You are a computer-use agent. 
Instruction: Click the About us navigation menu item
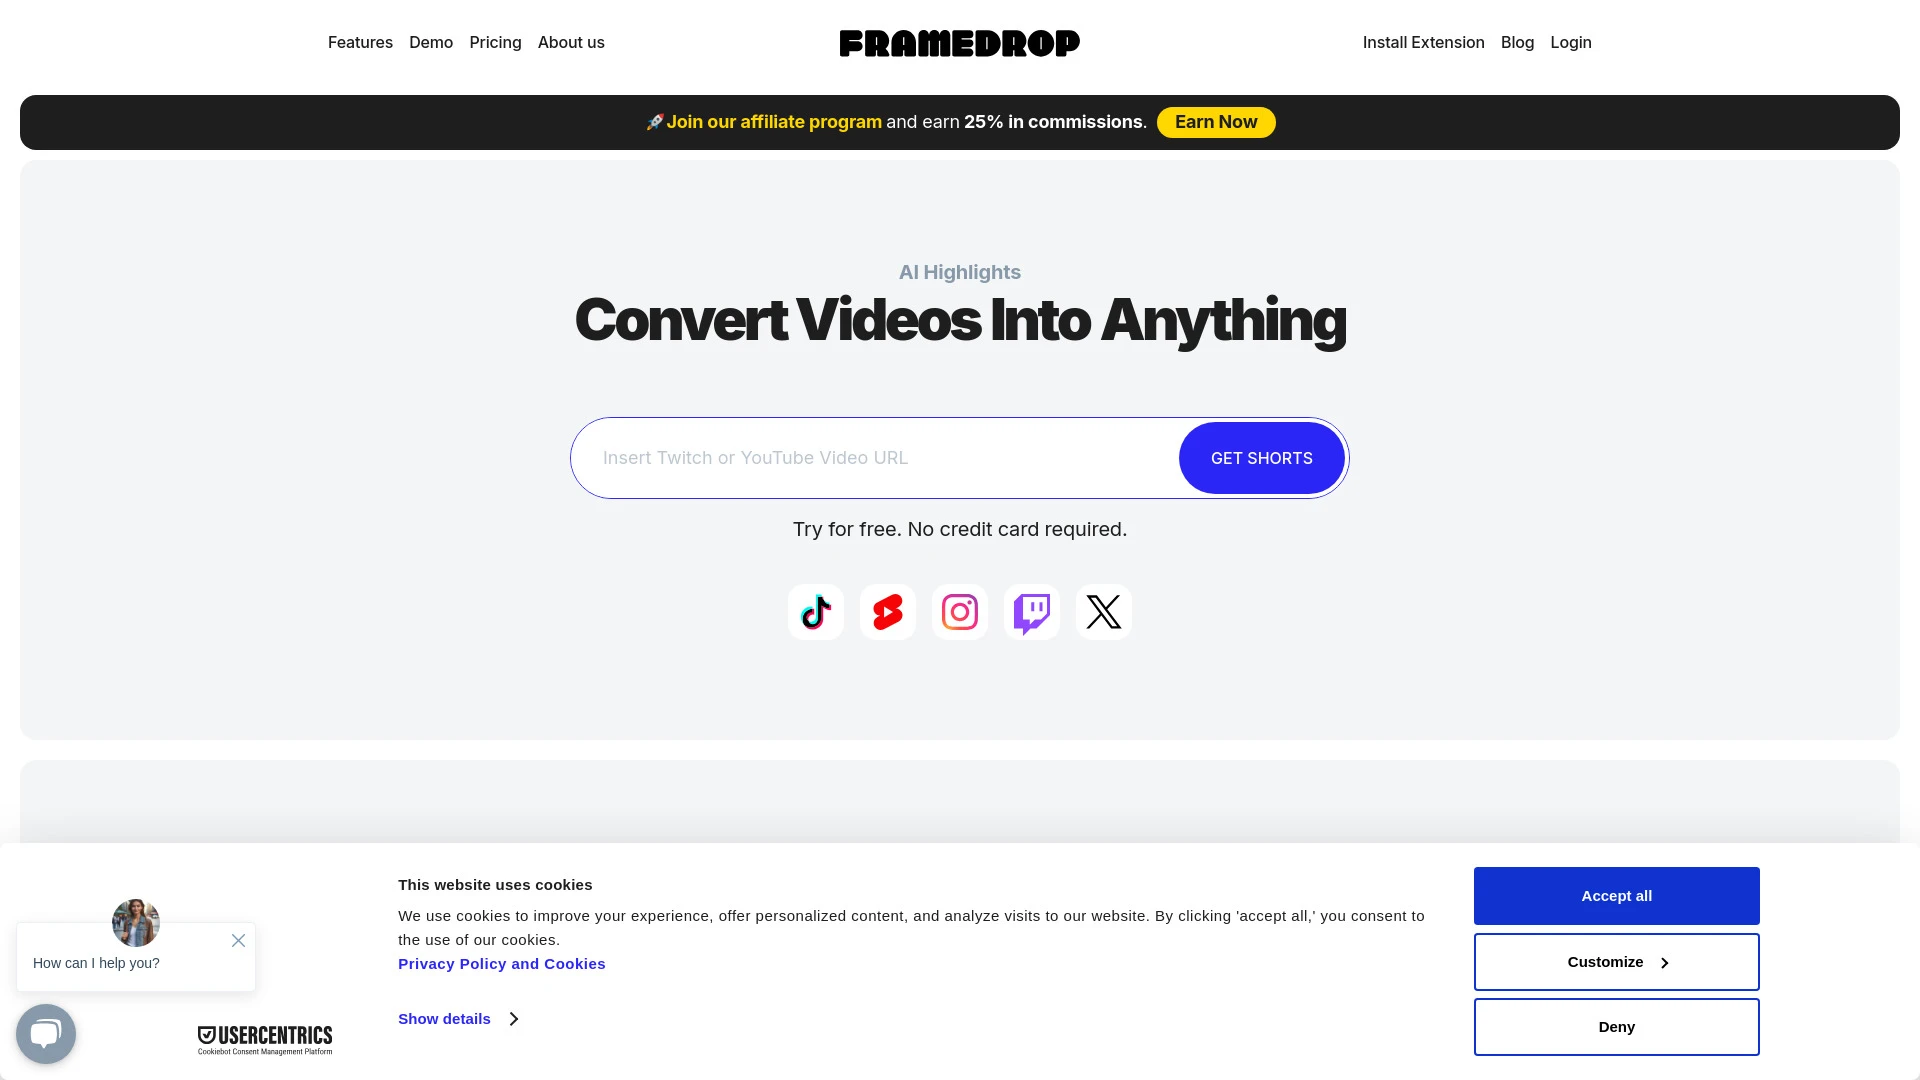(x=571, y=42)
